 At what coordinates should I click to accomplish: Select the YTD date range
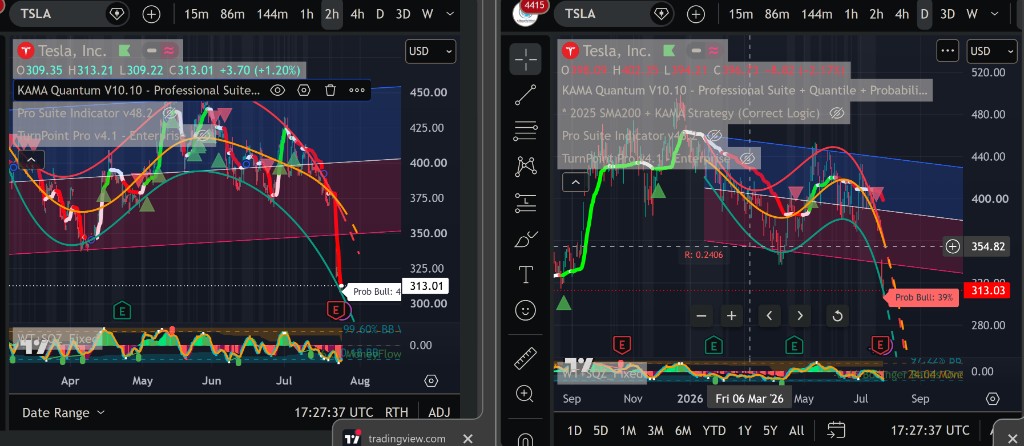(x=714, y=430)
